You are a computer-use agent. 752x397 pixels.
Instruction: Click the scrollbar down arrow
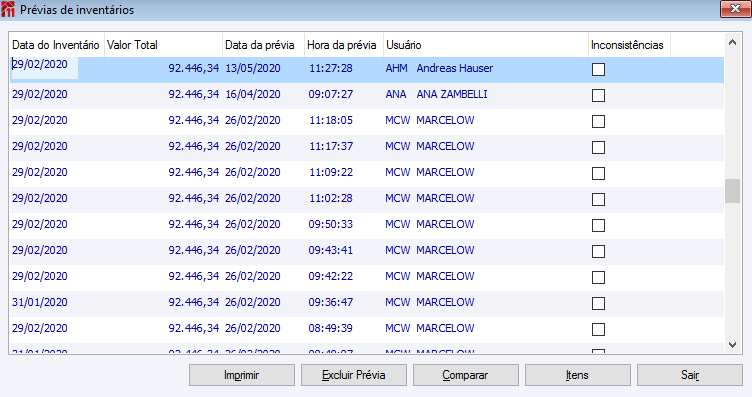tap(732, 344)
